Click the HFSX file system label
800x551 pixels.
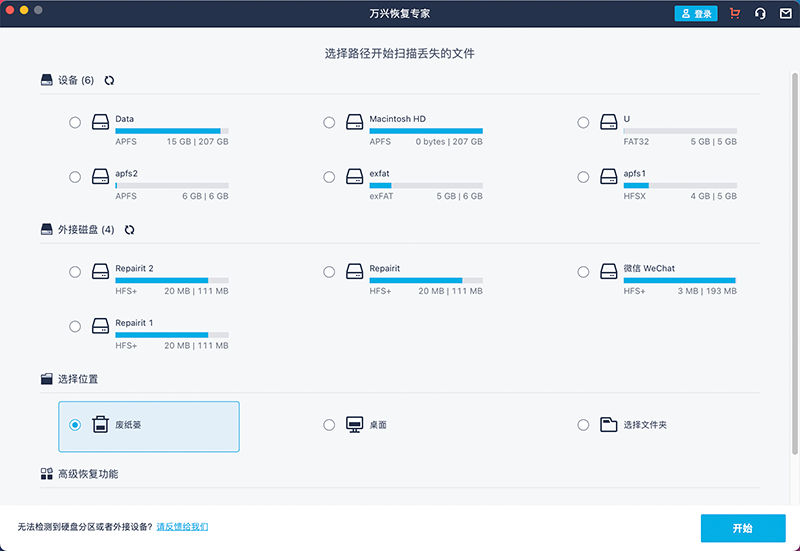click(x=635, y=196)
